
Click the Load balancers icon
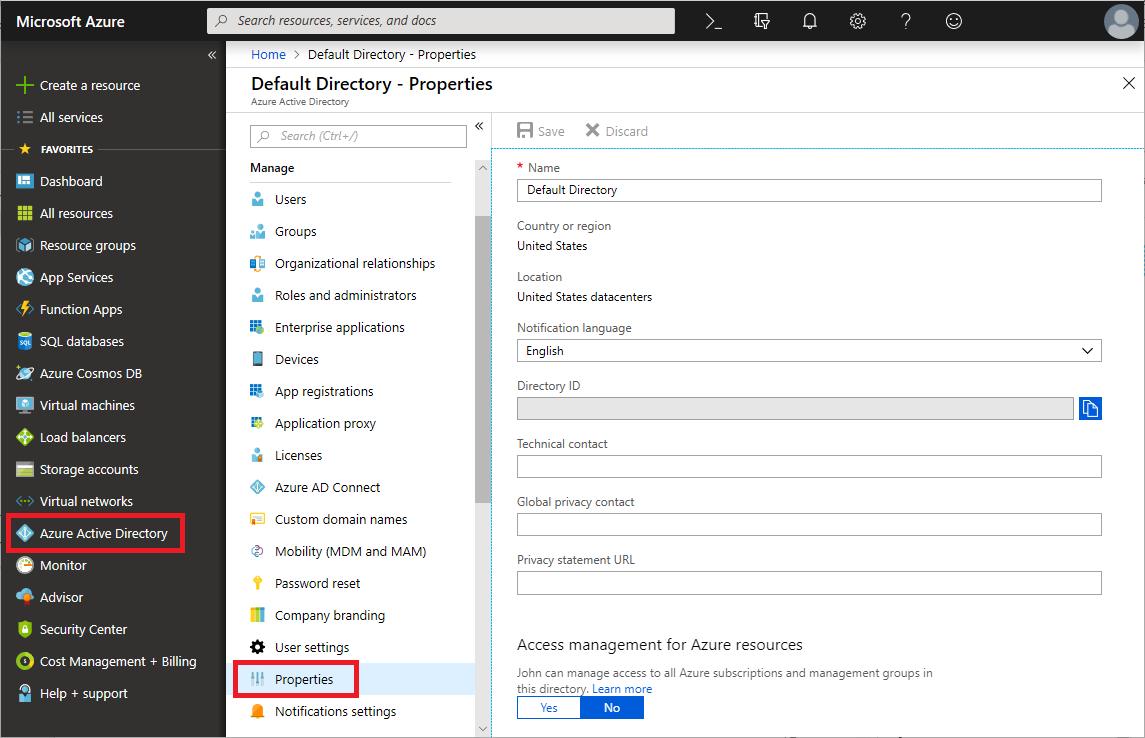[25, 437]
